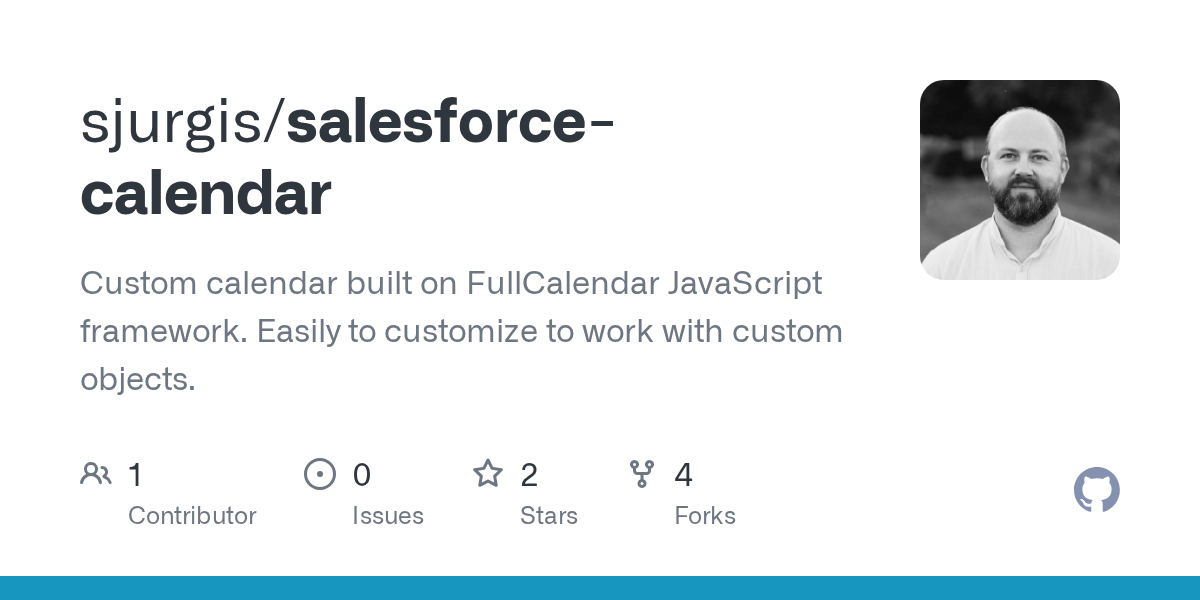This screenshot has width=1200, height=600.
Task: Open the sjurgis profile avatar photo
Action: (1019, 180)
